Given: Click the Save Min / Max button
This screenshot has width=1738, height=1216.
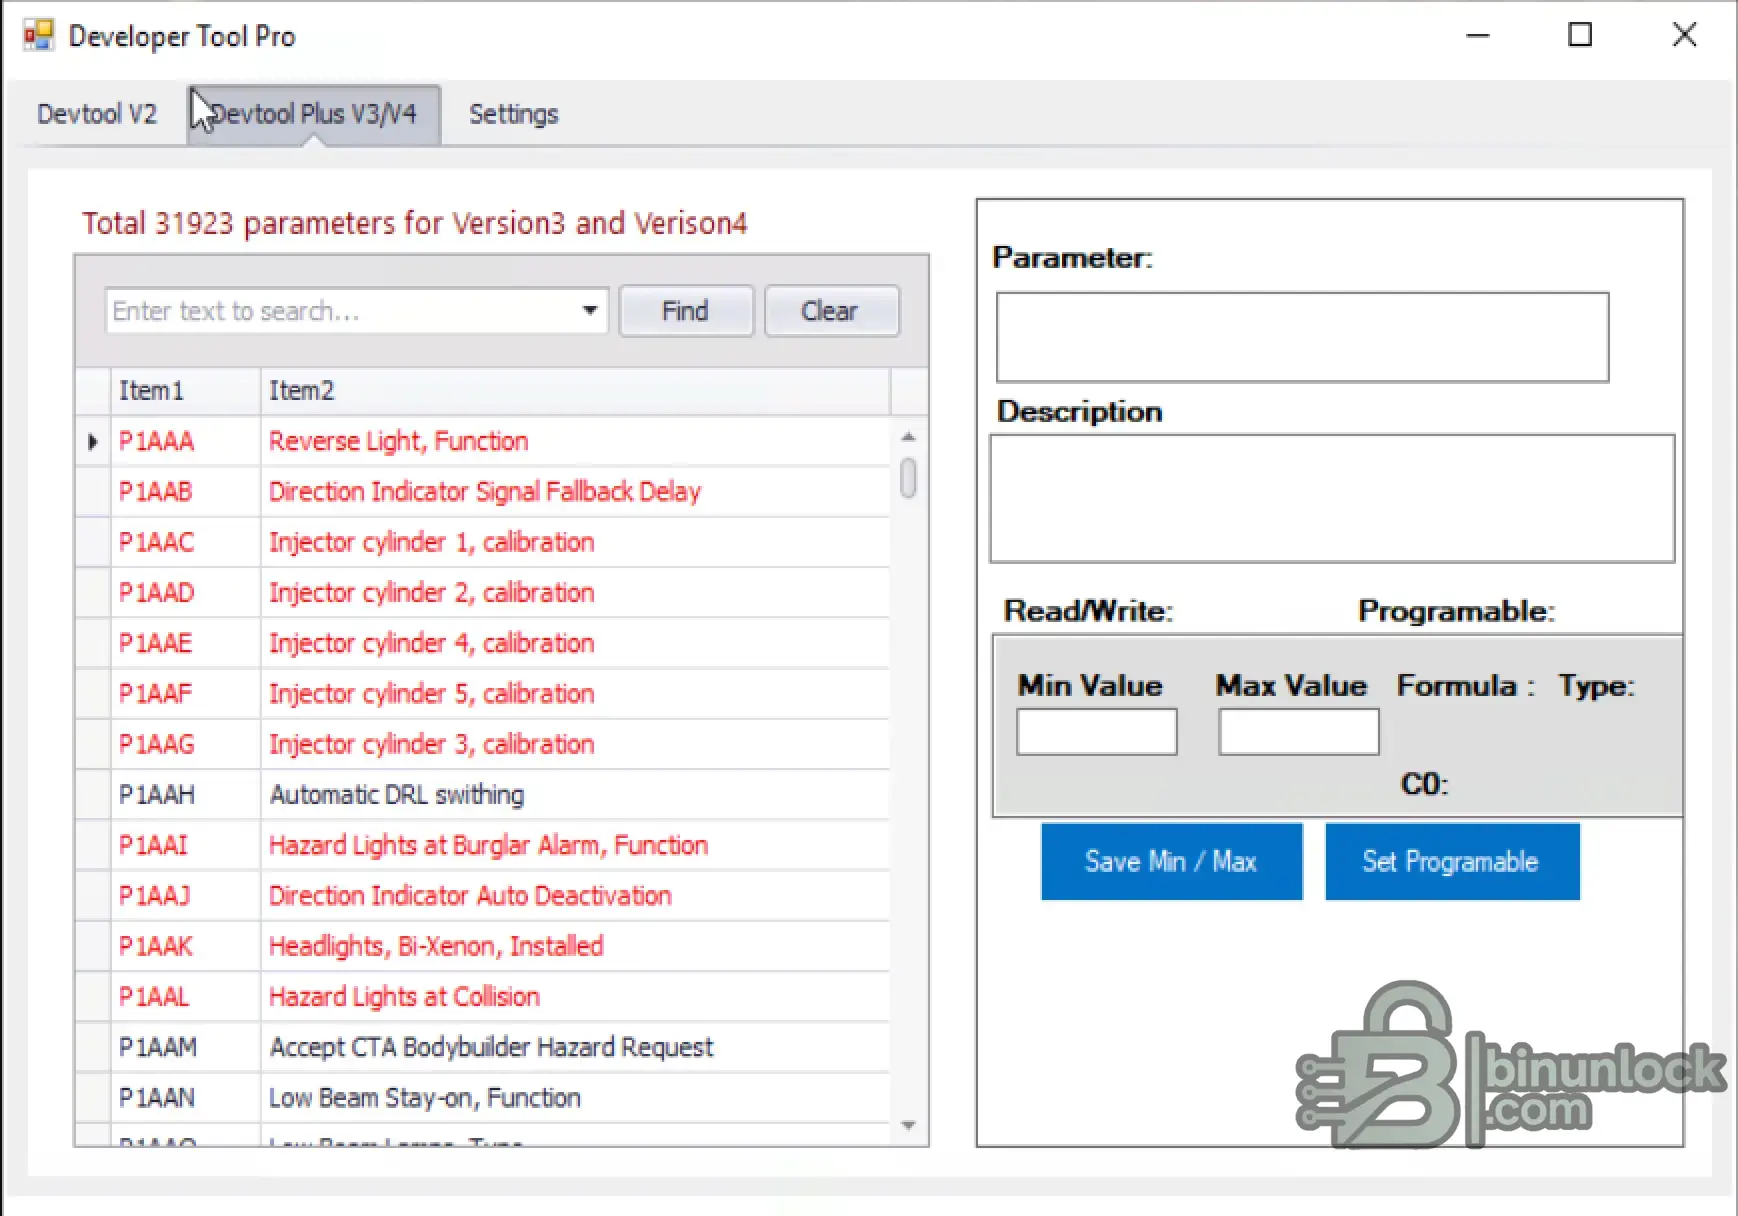Looking at the screenshot, I should (x=1172, y=862).
